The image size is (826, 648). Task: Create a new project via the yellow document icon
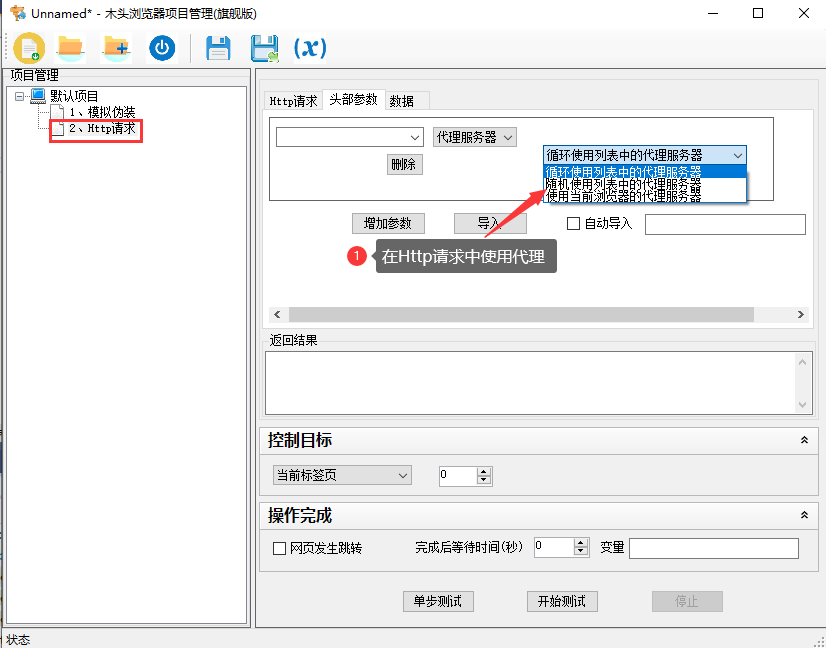pos(27,47)
